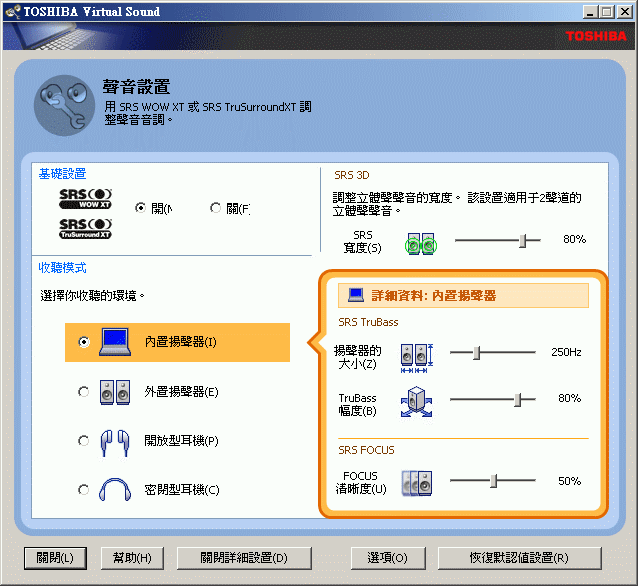The height and width of the screenshot is (586, 638).
Task: Click the 80% SRS width value
Action: [x=575, y=239]
